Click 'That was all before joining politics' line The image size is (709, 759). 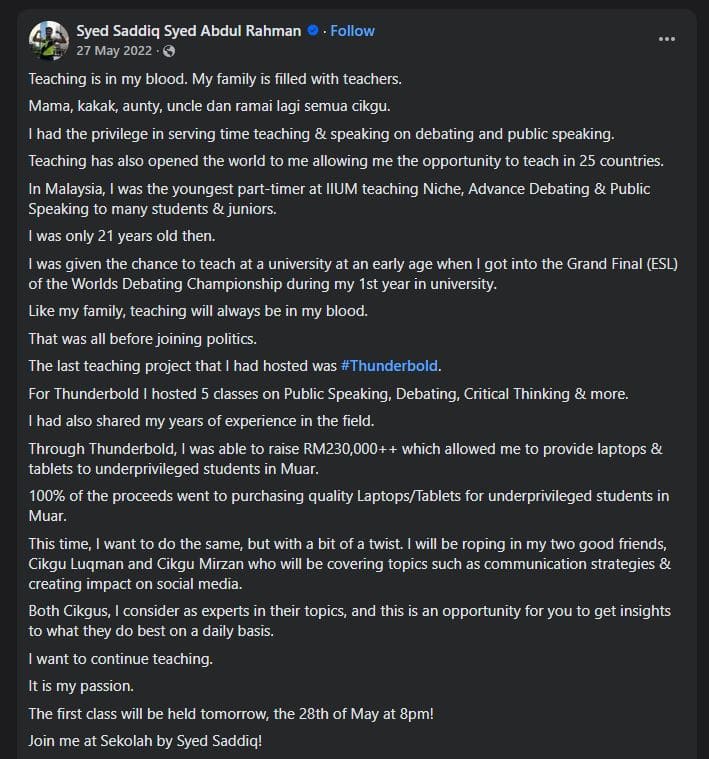pos(142,339)
